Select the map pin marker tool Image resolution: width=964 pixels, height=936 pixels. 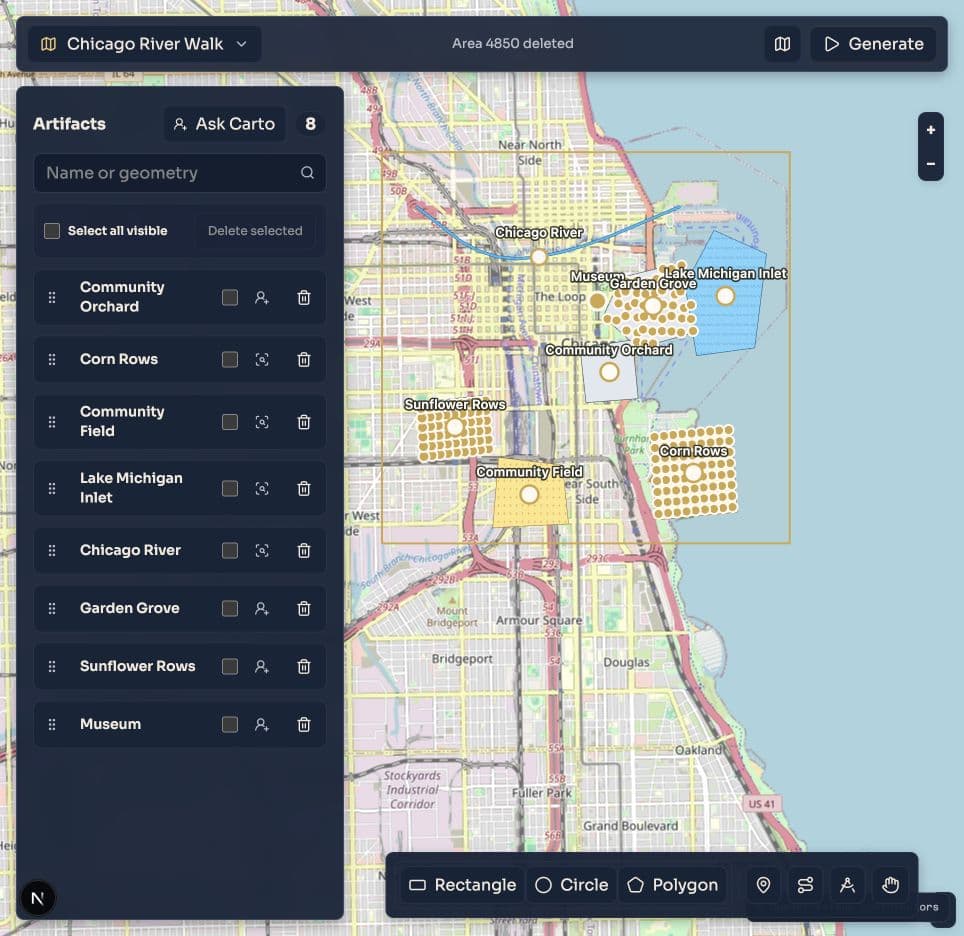[x=763, y=885]
